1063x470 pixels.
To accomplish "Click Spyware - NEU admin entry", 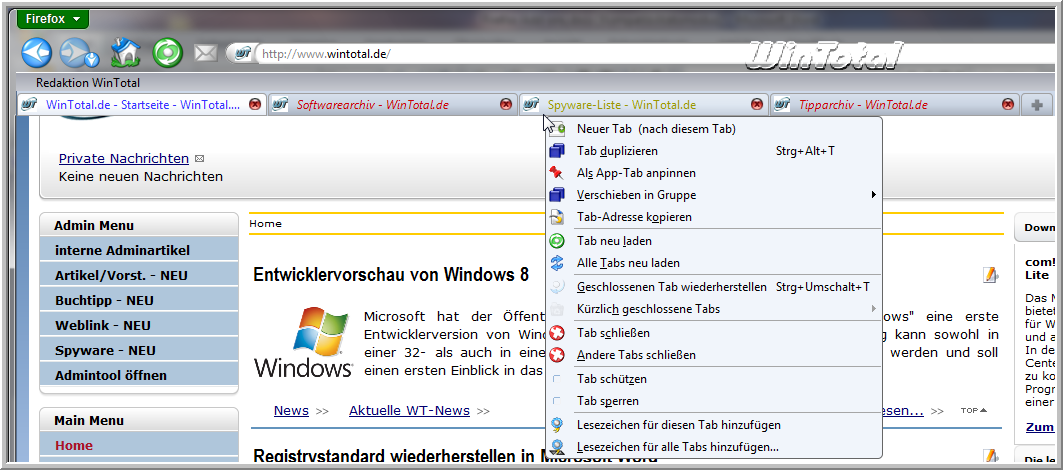I will [x=139, y=351].
